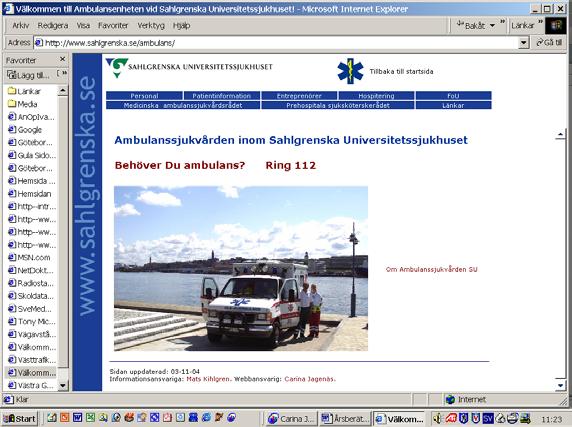Open the Gula Sido favorite
This screenshot has height=427, width=572.
click(x=32, y=155)
